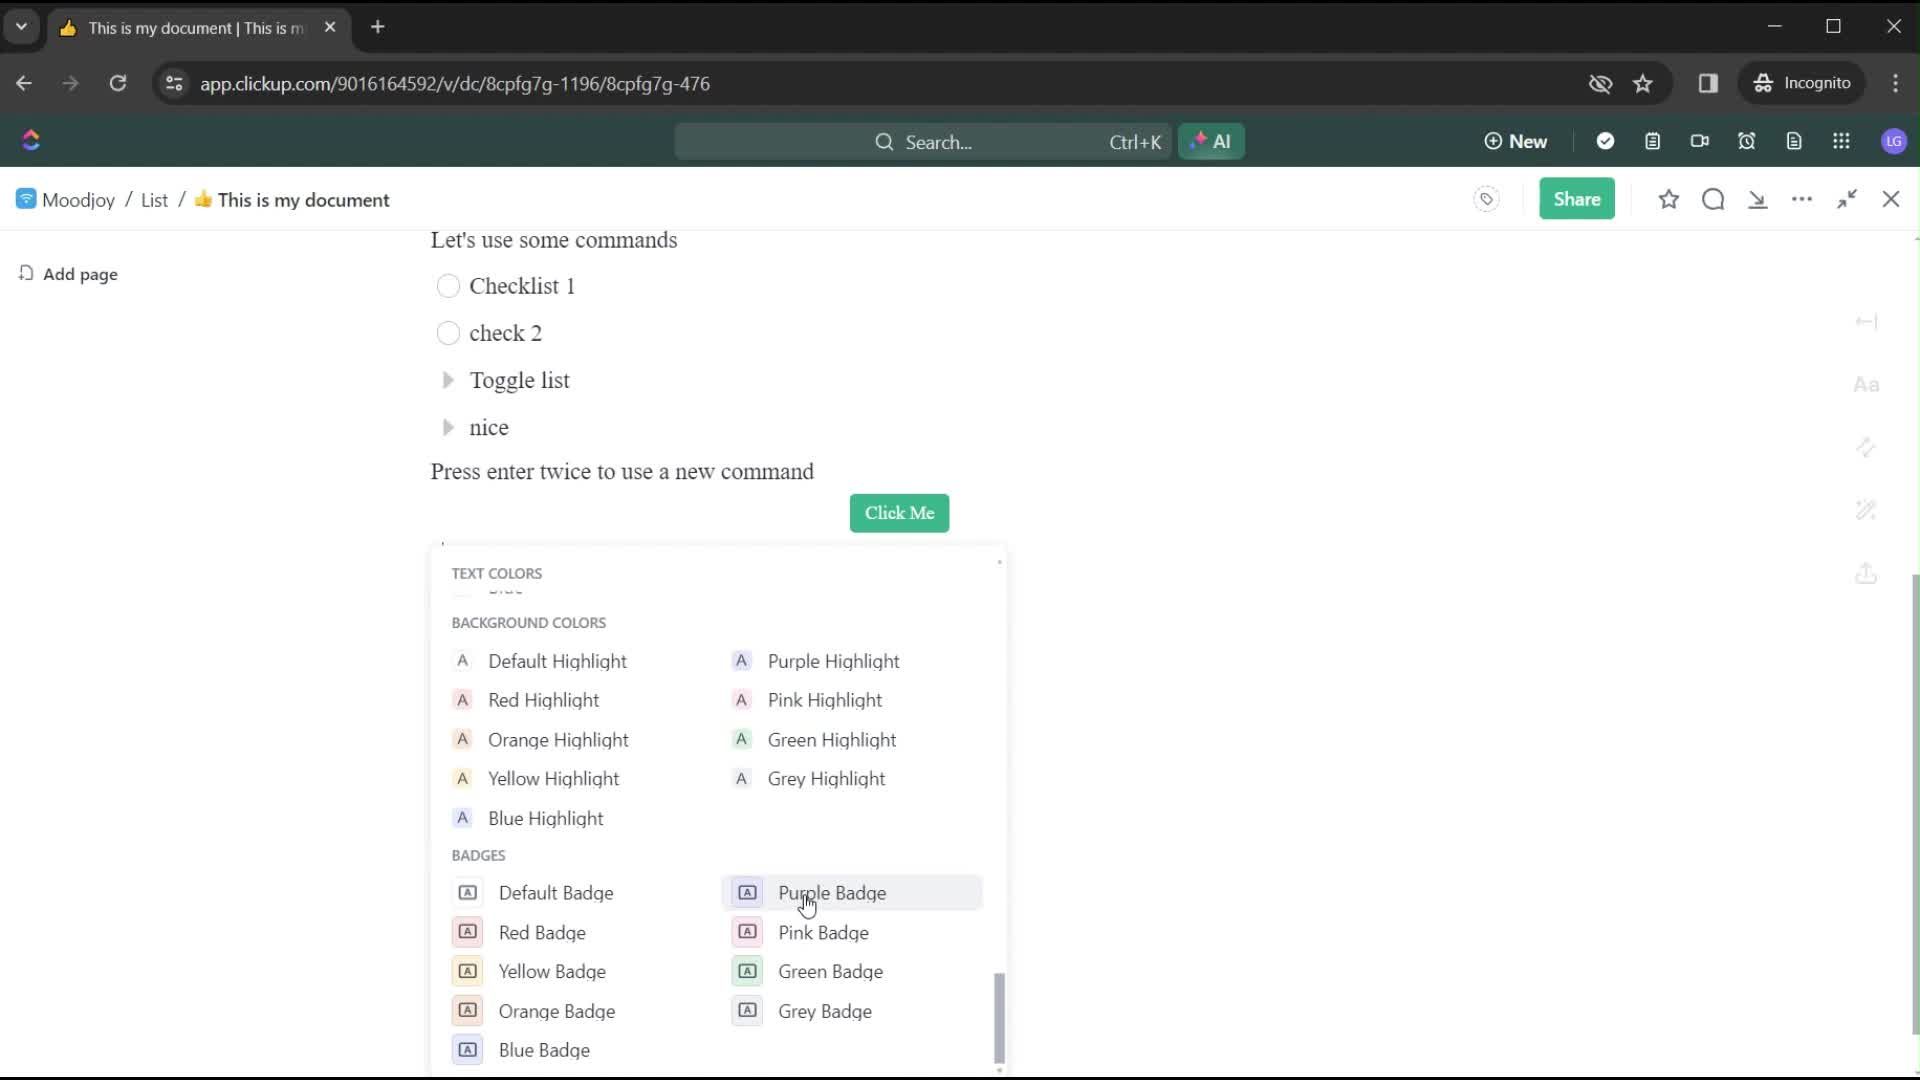Click the export download arrow icon
The height and width of the screenshot is (1080, 1920).
click(1757, 199)
